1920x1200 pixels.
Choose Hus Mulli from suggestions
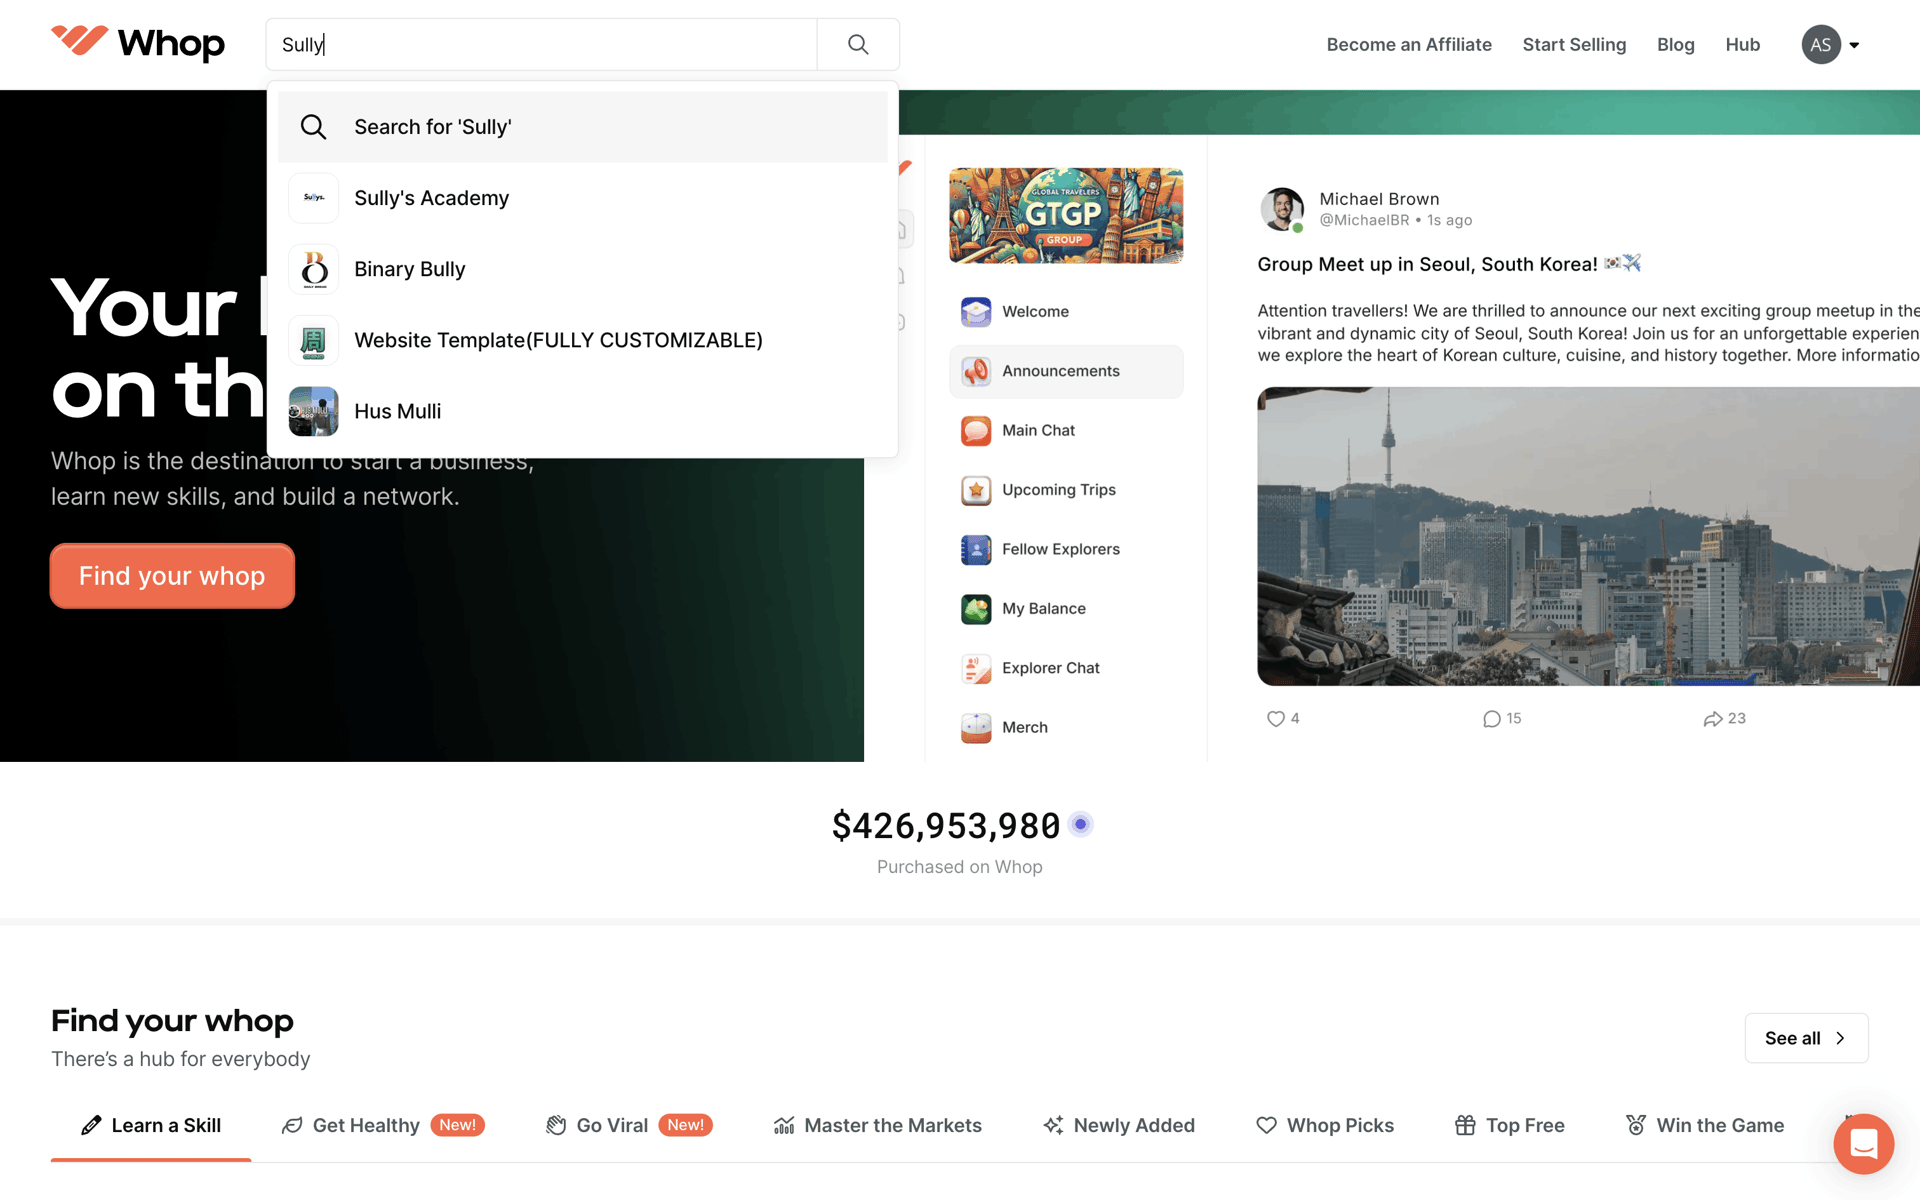(x=583, y=411)
